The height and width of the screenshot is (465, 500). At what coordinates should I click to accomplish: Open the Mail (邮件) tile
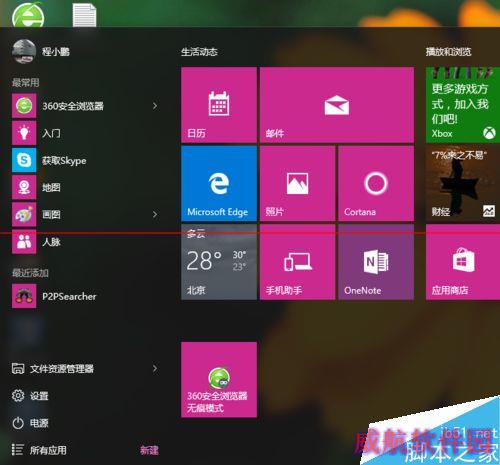(337, 105)
